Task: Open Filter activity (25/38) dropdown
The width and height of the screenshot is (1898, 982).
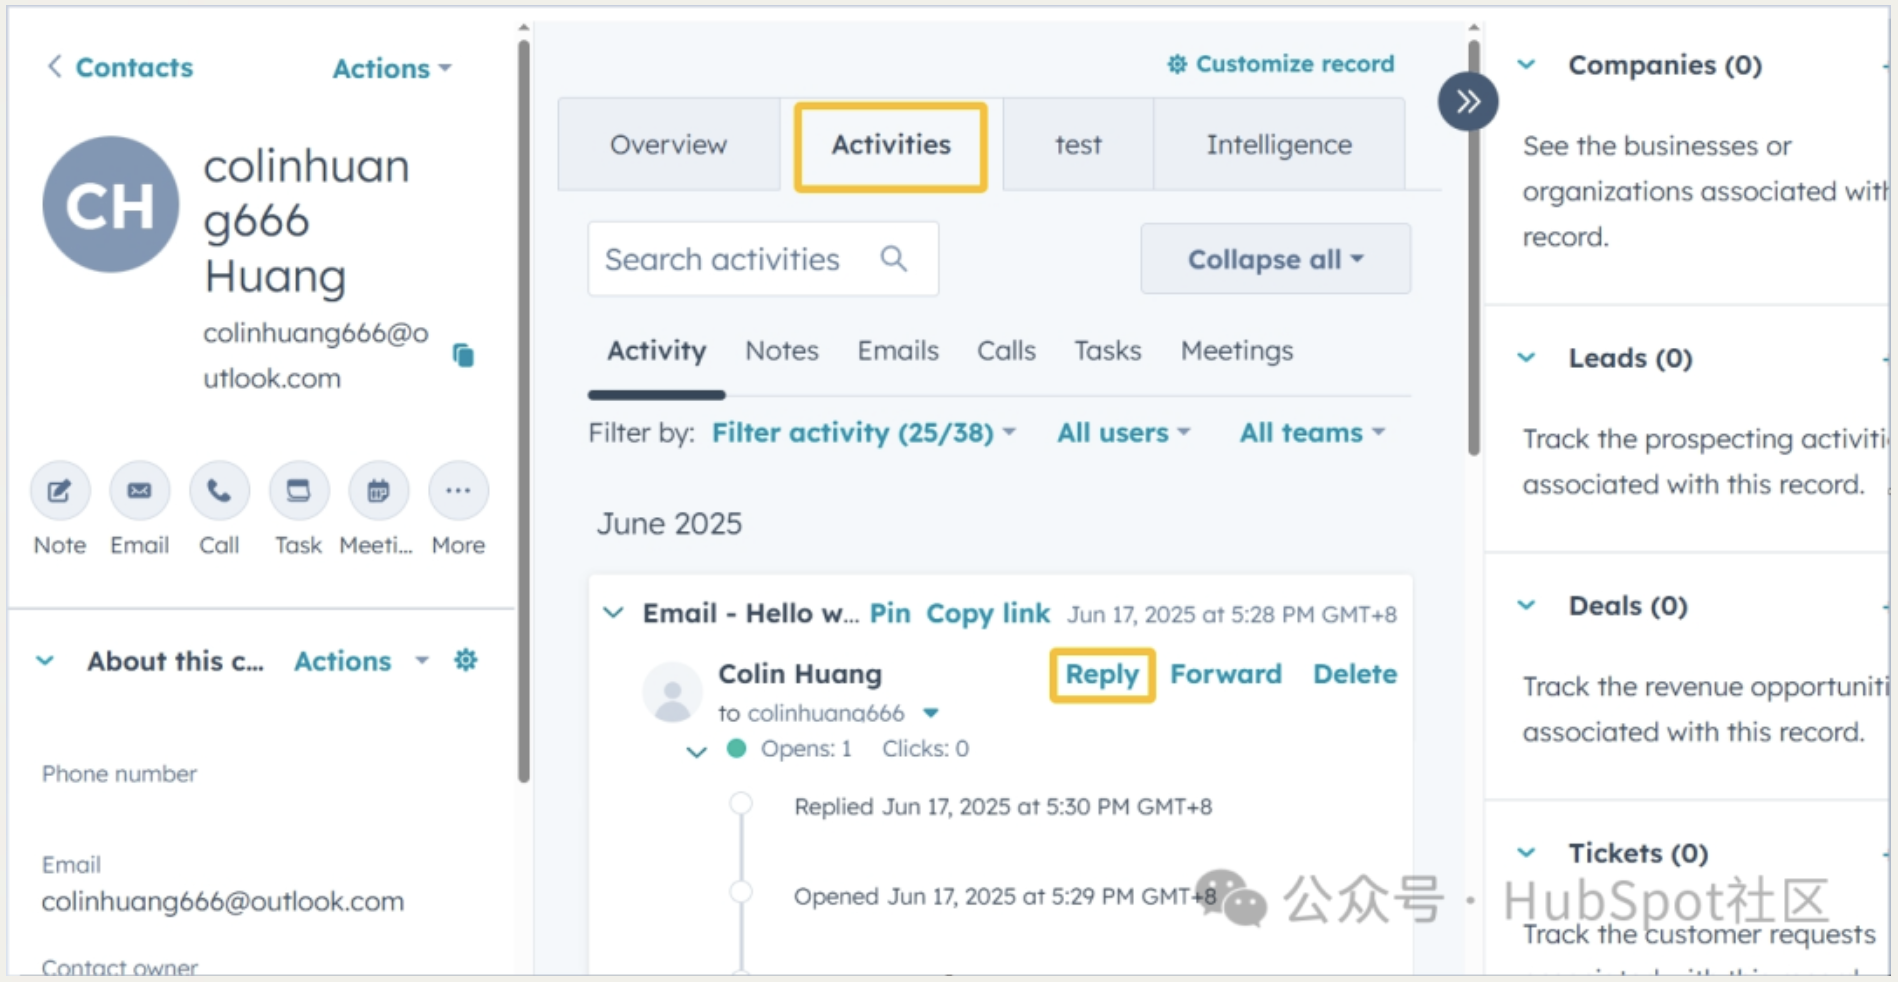Action: [862, 433]
